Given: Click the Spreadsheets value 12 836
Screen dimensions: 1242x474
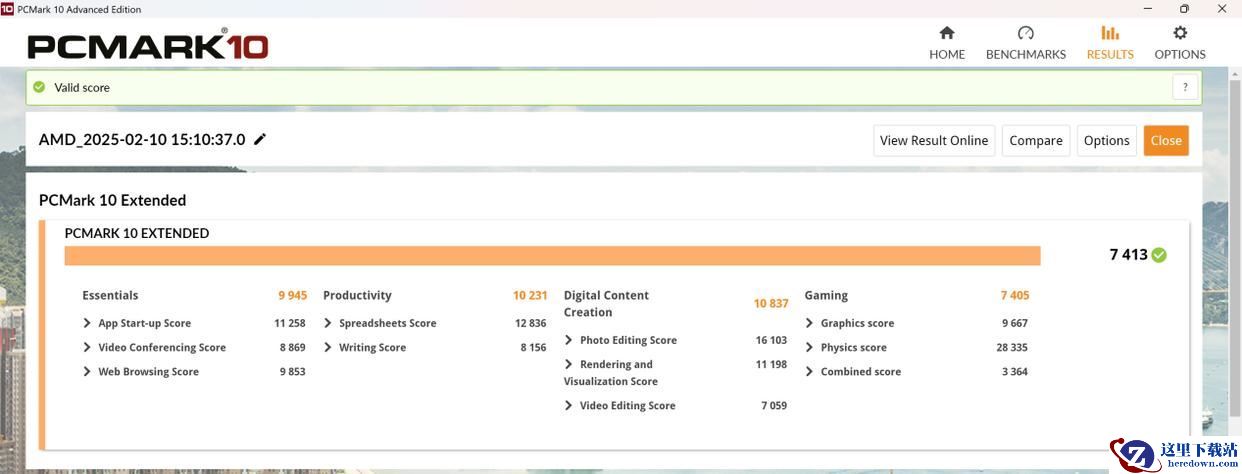Looking at the screenshot, I should click(x=531, y=323).
